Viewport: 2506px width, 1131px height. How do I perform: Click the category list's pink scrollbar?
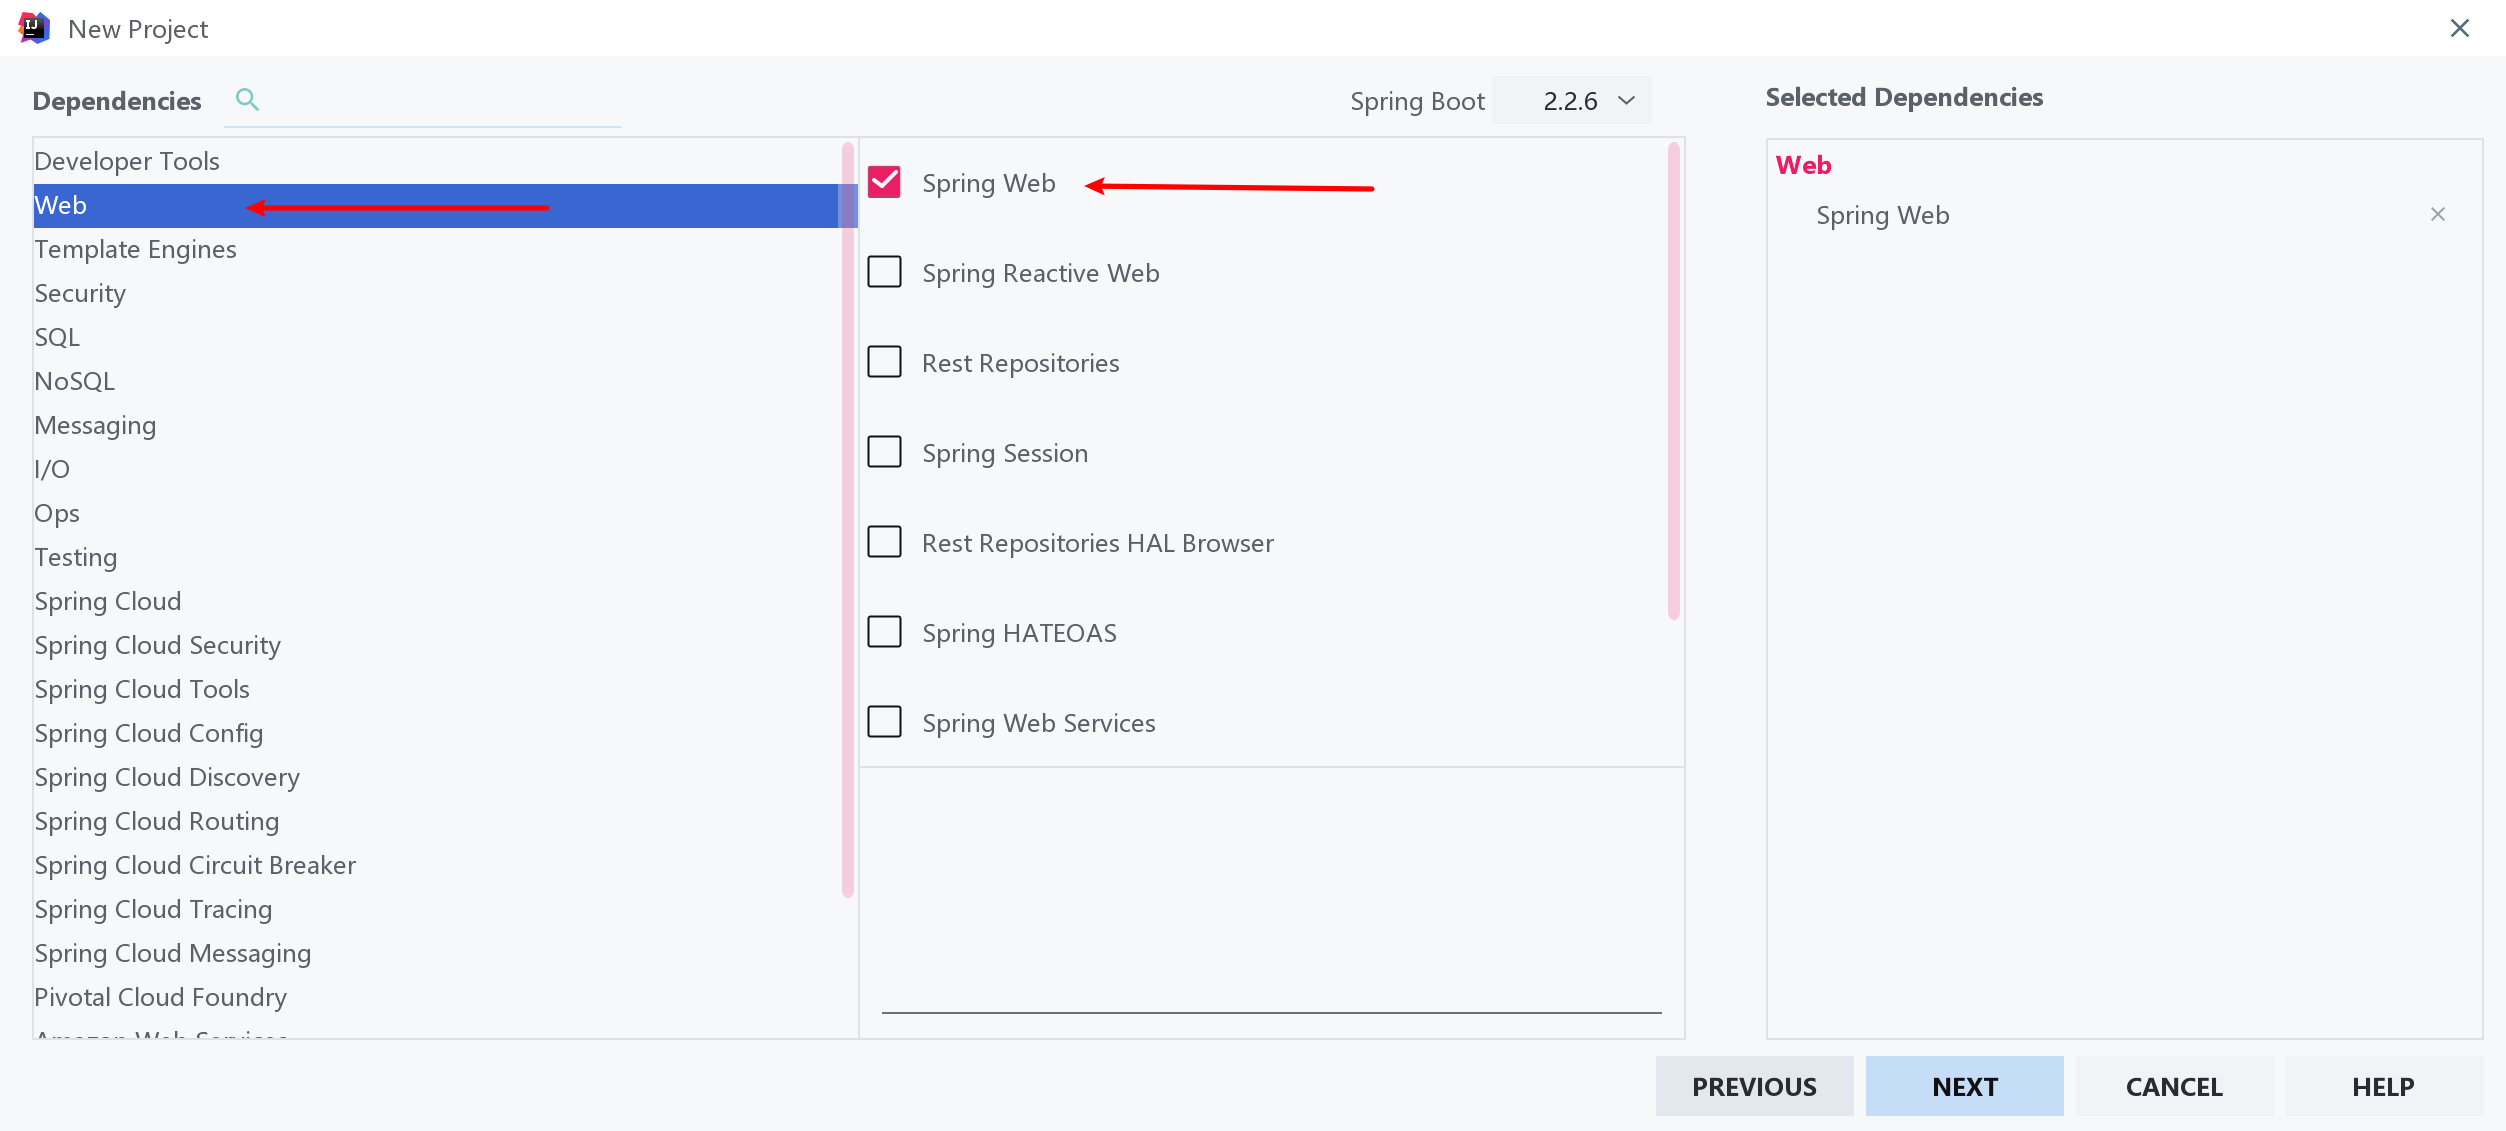pos(848,520)
